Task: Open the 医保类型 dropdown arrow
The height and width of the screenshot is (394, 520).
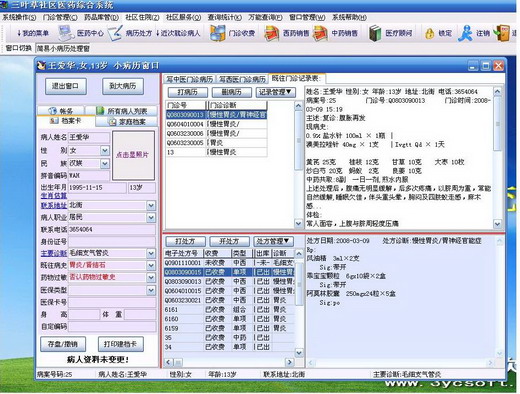Action: (151, 290)
